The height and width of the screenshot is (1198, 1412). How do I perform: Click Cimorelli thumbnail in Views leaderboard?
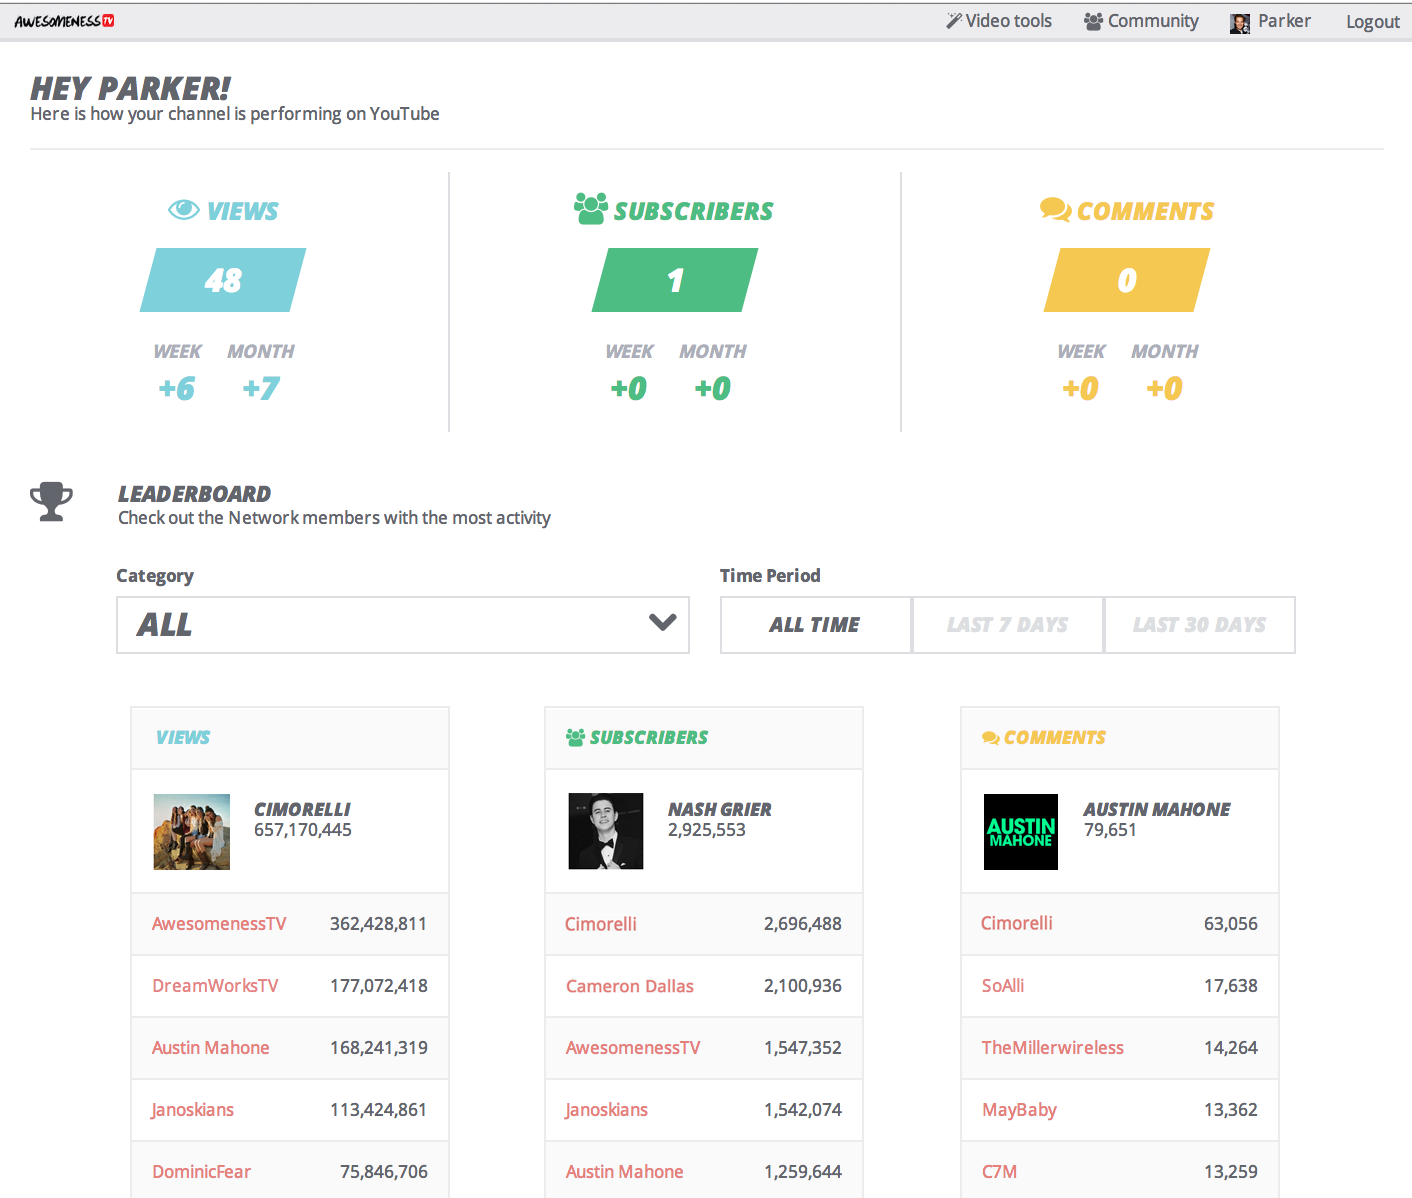(192, 832)
